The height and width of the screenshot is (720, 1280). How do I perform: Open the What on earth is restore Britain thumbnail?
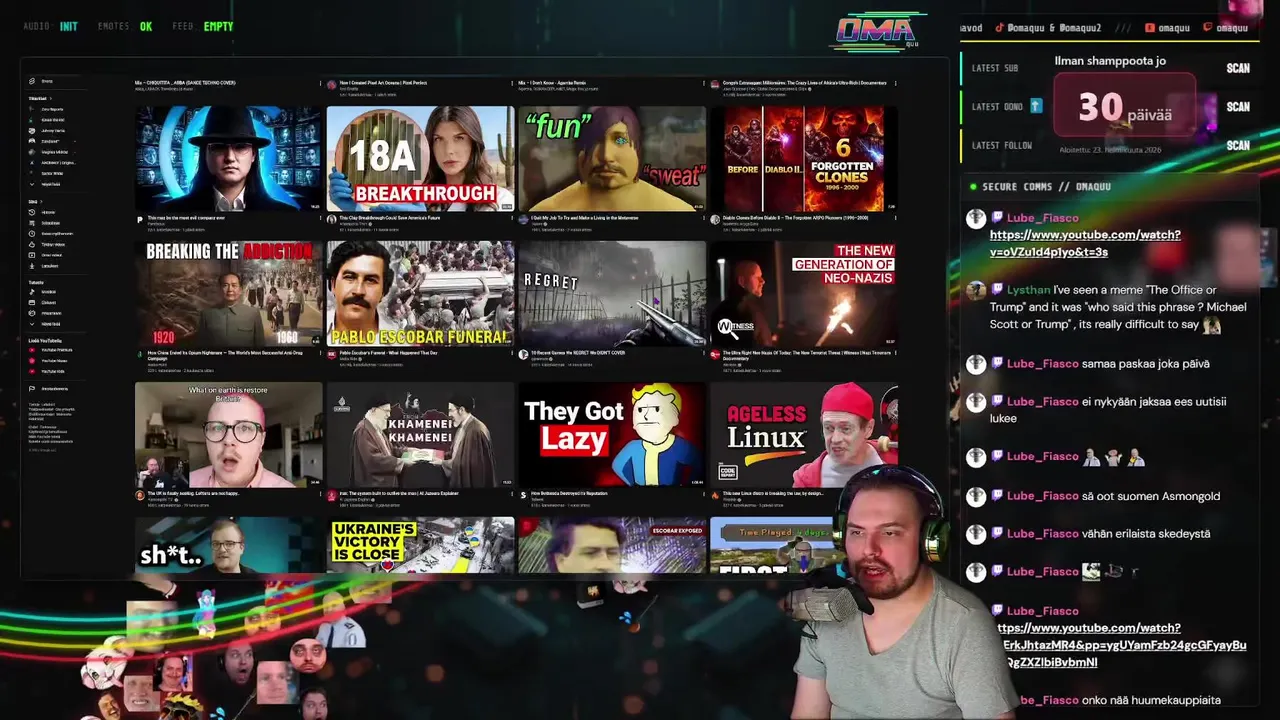click(228, 434)
